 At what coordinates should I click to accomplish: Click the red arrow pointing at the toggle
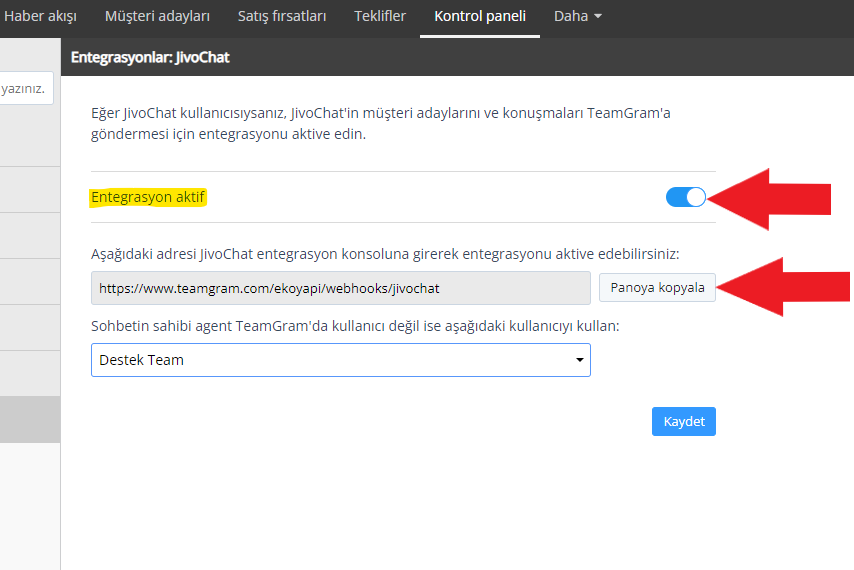(x=769, y=199)
